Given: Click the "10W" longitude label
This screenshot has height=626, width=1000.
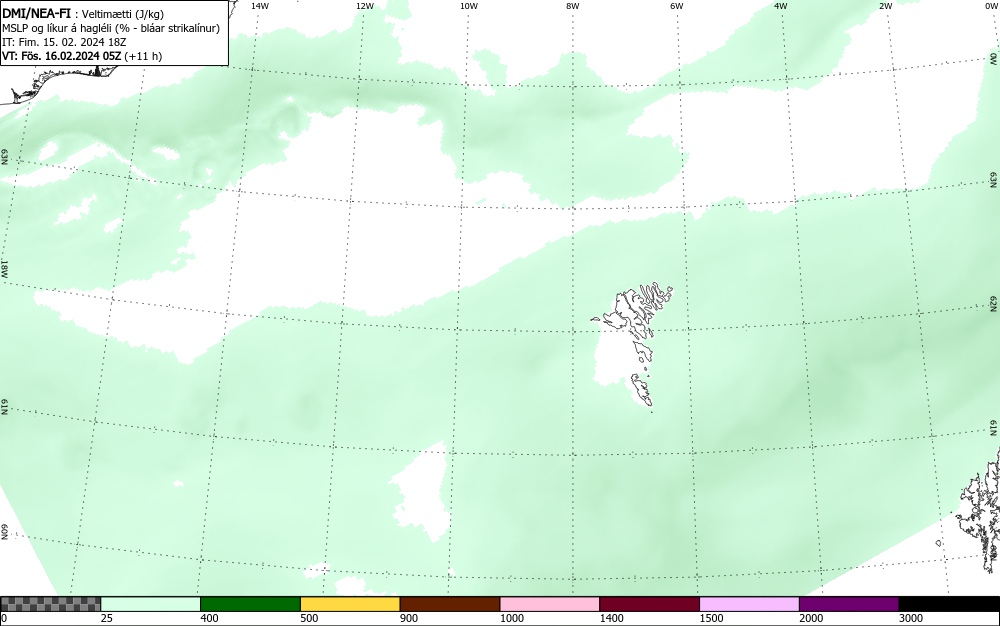Looking at the screenshot, I should point(469,6).
